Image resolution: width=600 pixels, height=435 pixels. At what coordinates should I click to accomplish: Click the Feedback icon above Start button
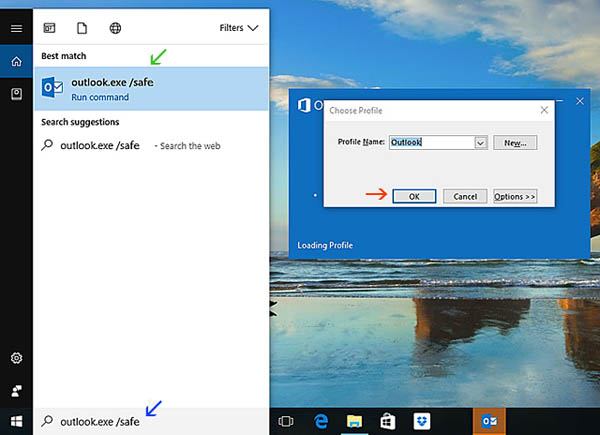click(x=16, y=389)
